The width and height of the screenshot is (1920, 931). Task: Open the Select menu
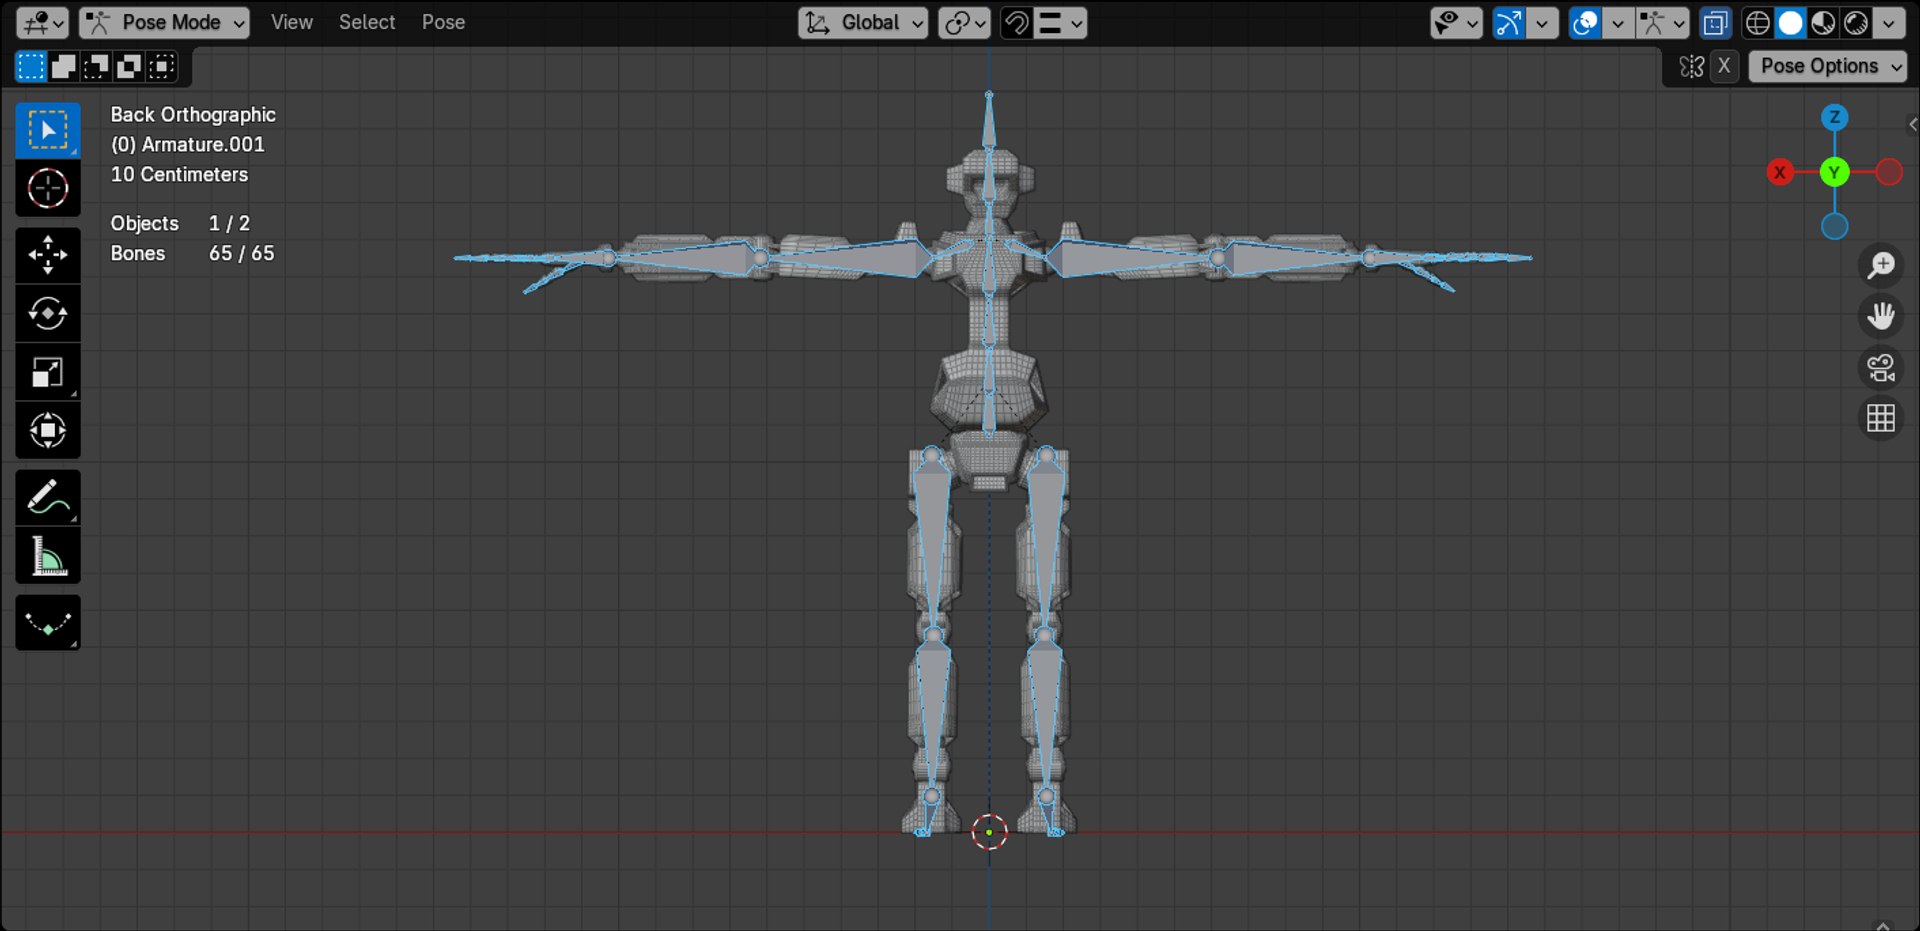pos(366,22)
